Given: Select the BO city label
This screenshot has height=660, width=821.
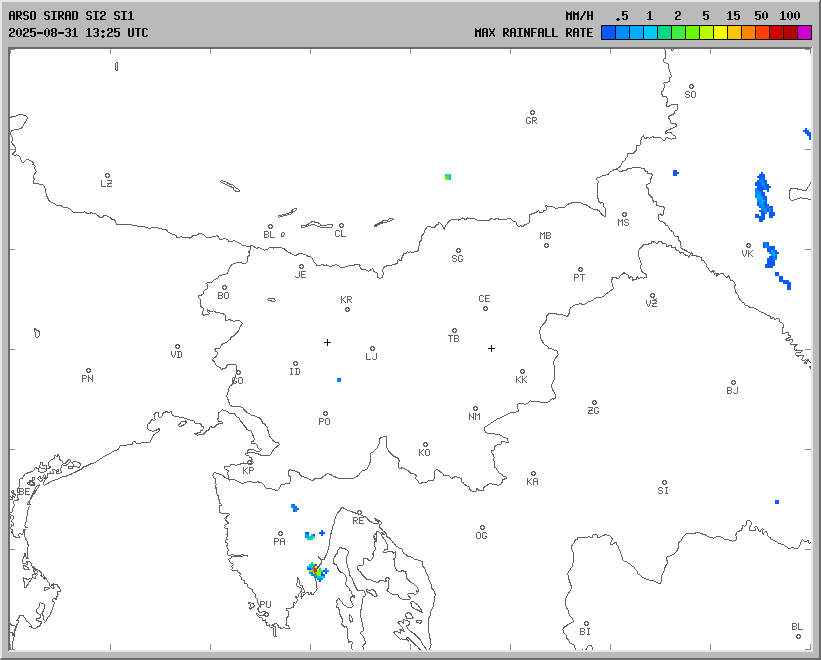Looking at the screenshot, I should tap(224, 296).
